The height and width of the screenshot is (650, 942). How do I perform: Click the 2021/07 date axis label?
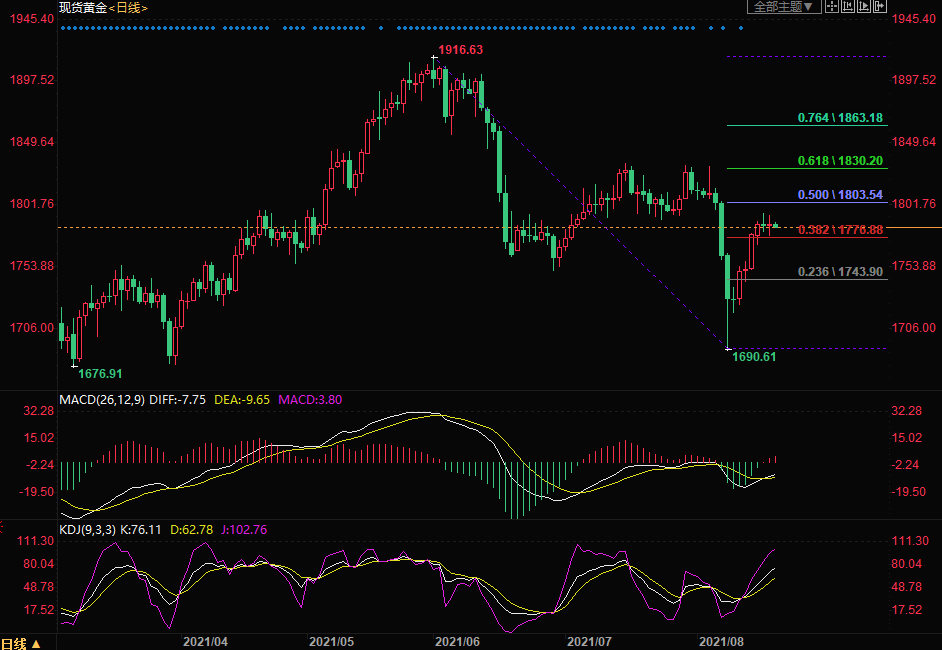pyautogui.click(x=589, y=642)
